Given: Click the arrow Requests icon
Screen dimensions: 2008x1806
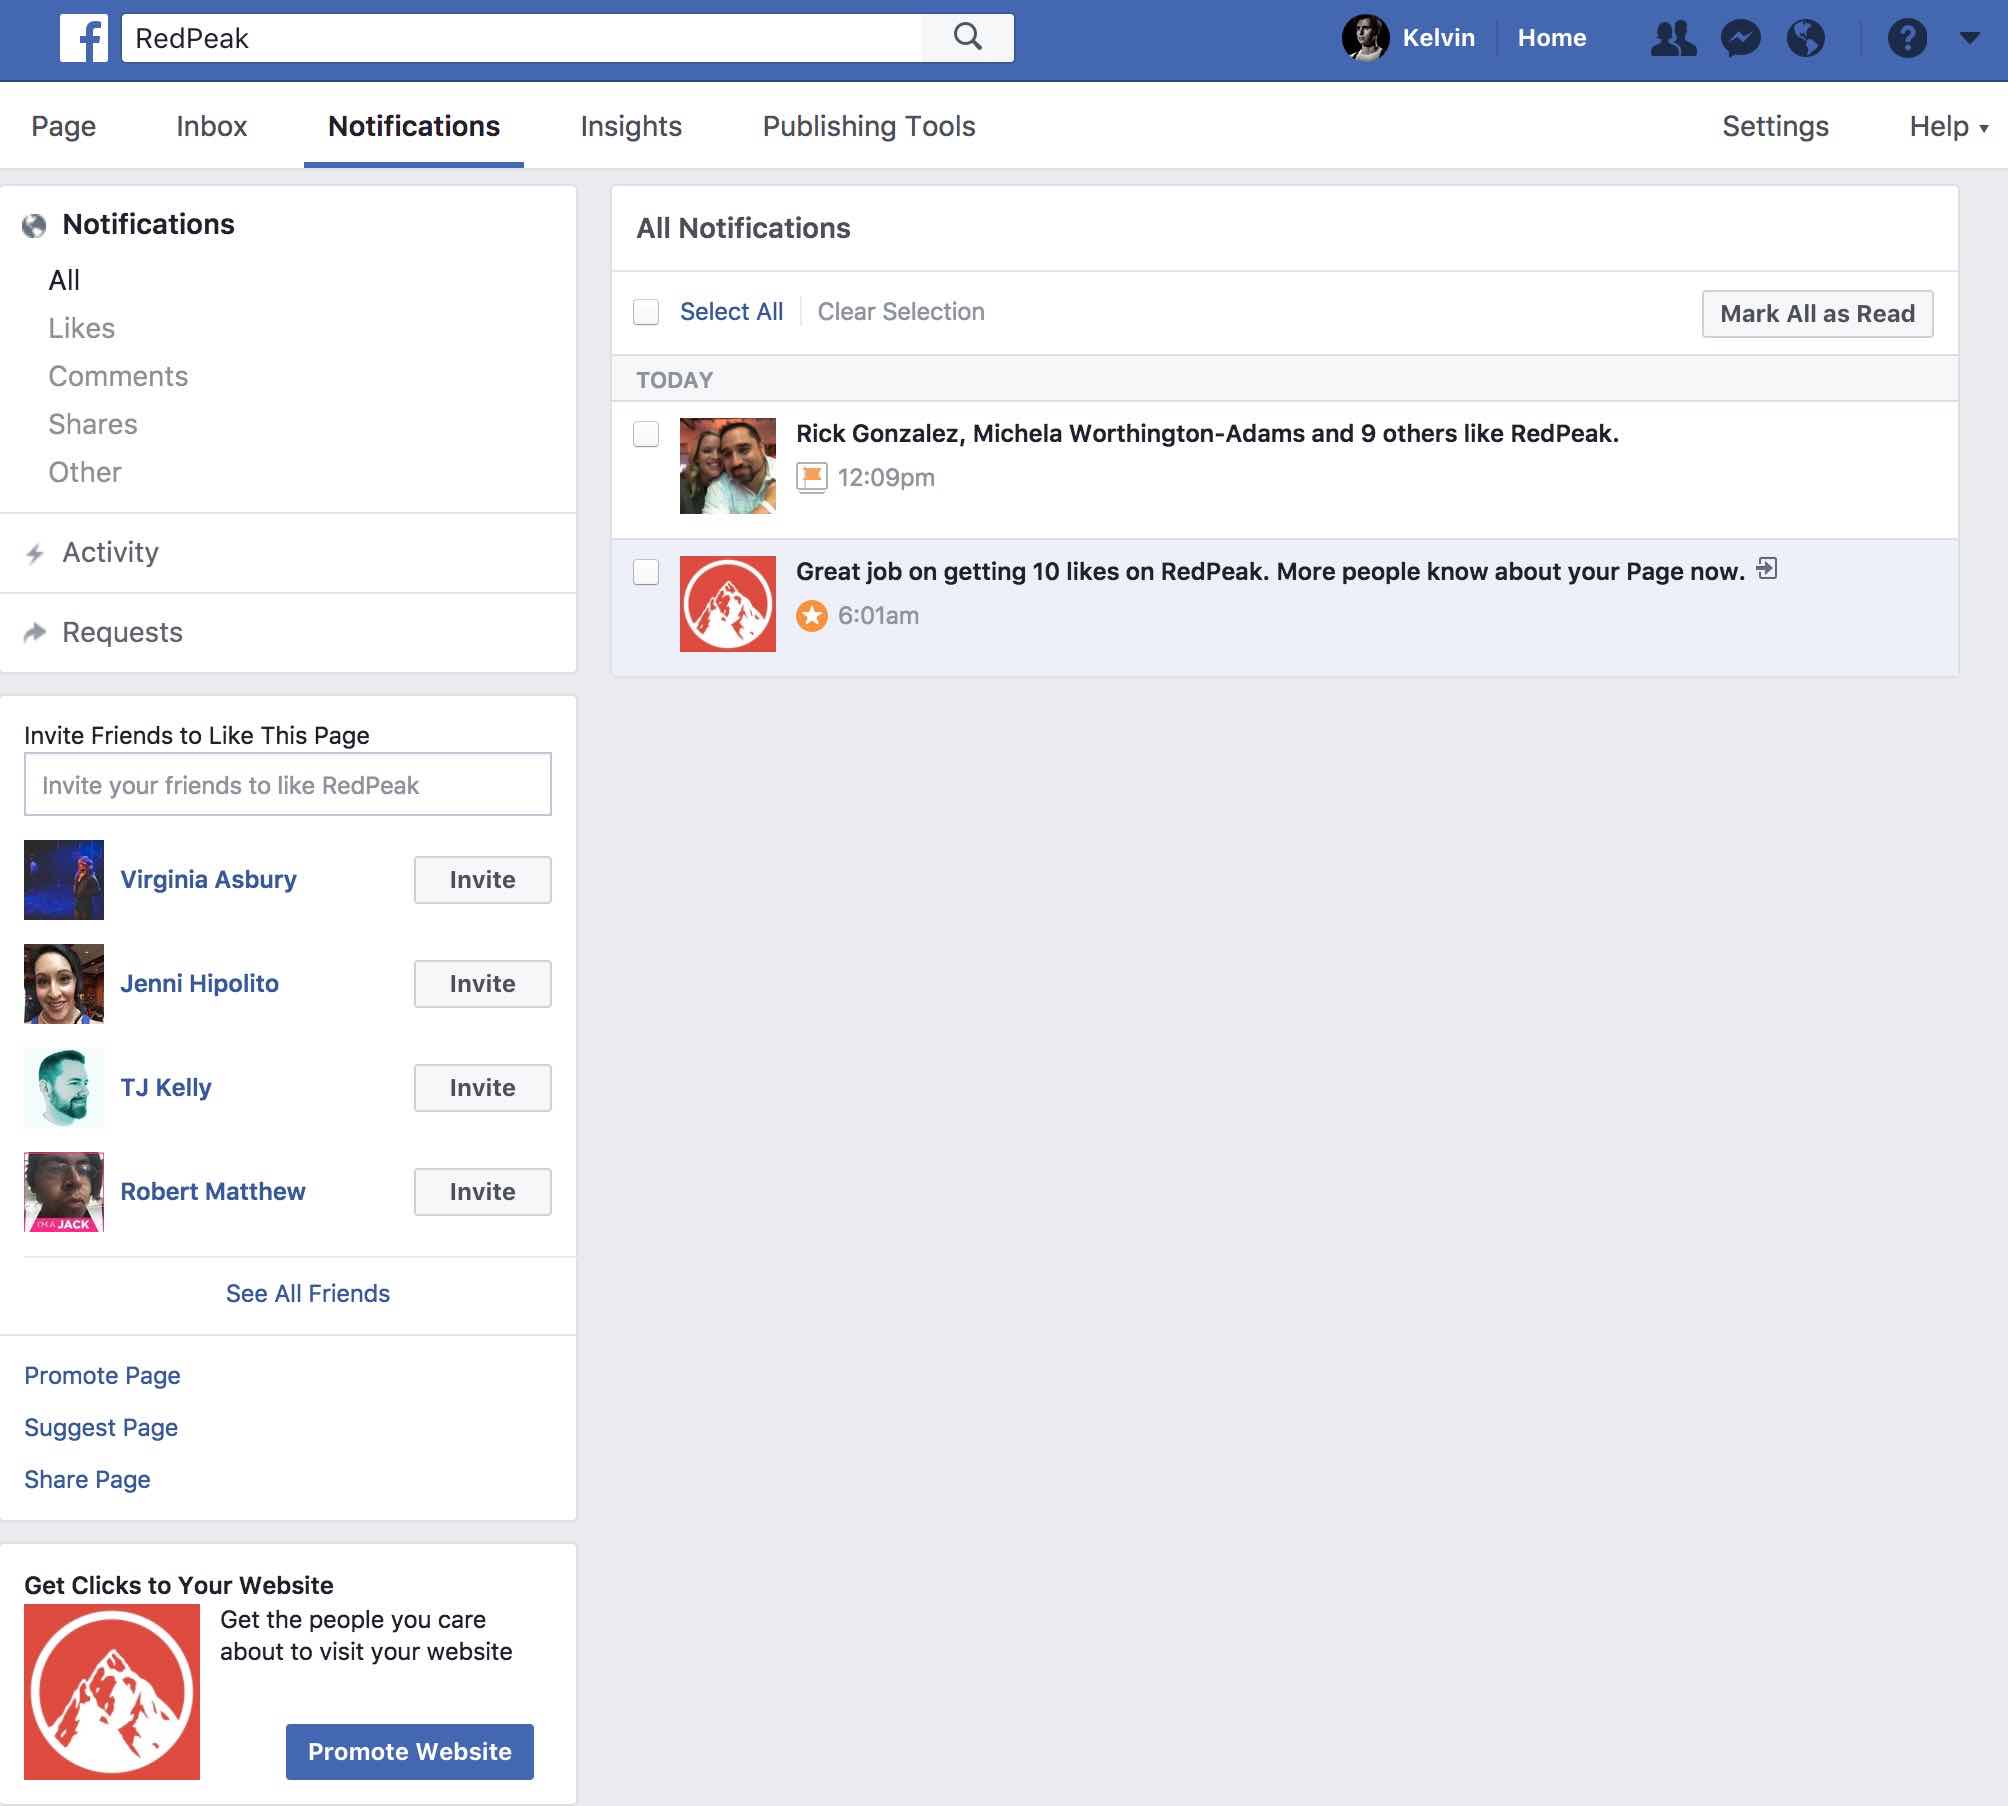Looking at the screenshot, I should tap(35, 632).
